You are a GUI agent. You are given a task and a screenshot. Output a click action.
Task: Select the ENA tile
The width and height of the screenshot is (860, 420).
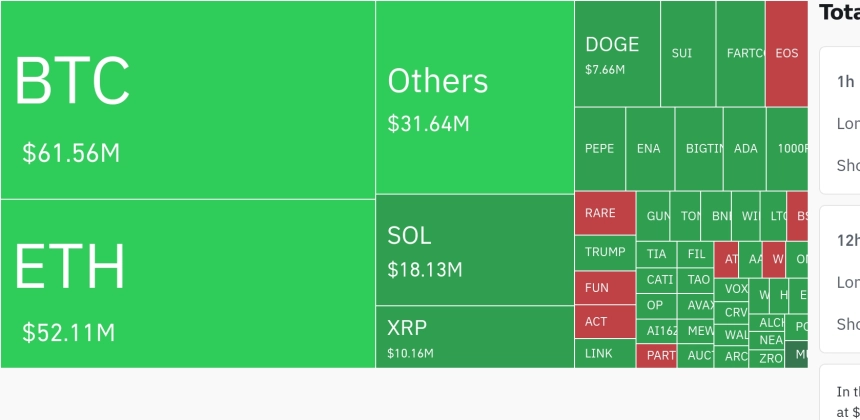[x=650, y=149]
